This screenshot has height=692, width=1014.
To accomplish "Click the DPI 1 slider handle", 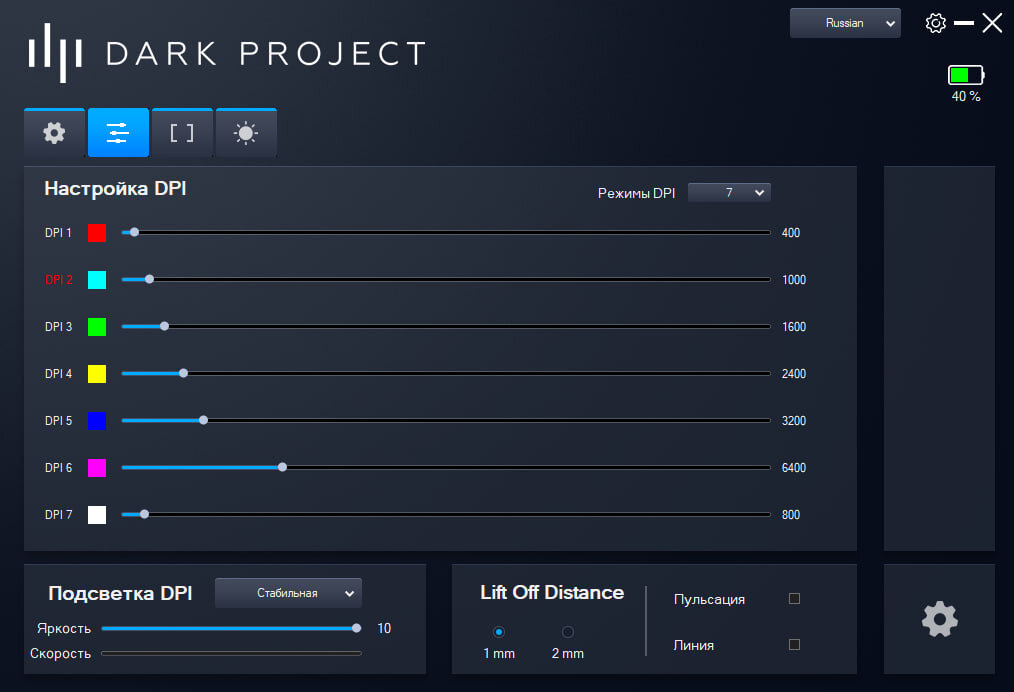I will tap(135, 232).
